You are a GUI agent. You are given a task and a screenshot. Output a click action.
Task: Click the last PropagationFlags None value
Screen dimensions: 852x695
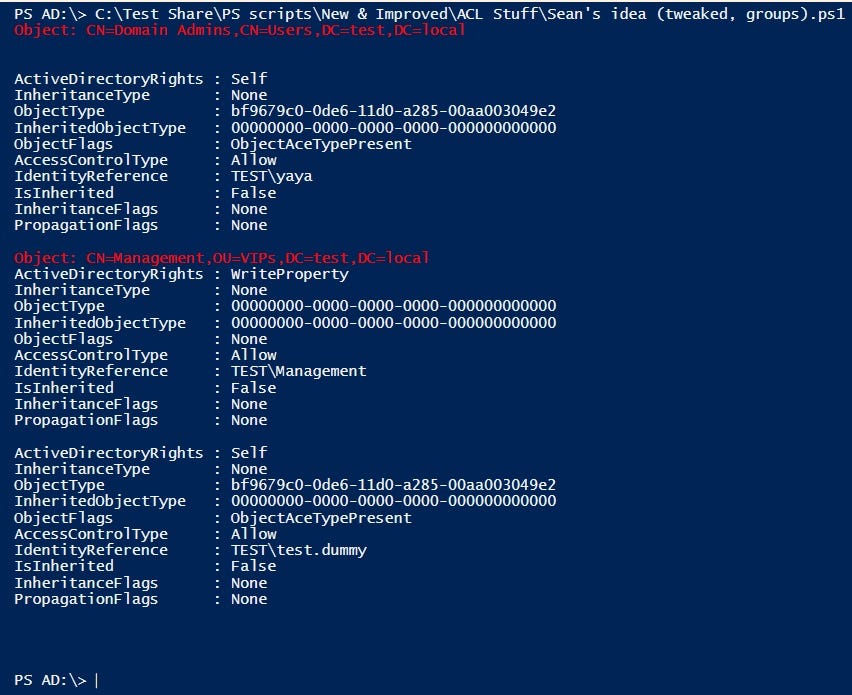pyautogui.click(x=249, y=599)
